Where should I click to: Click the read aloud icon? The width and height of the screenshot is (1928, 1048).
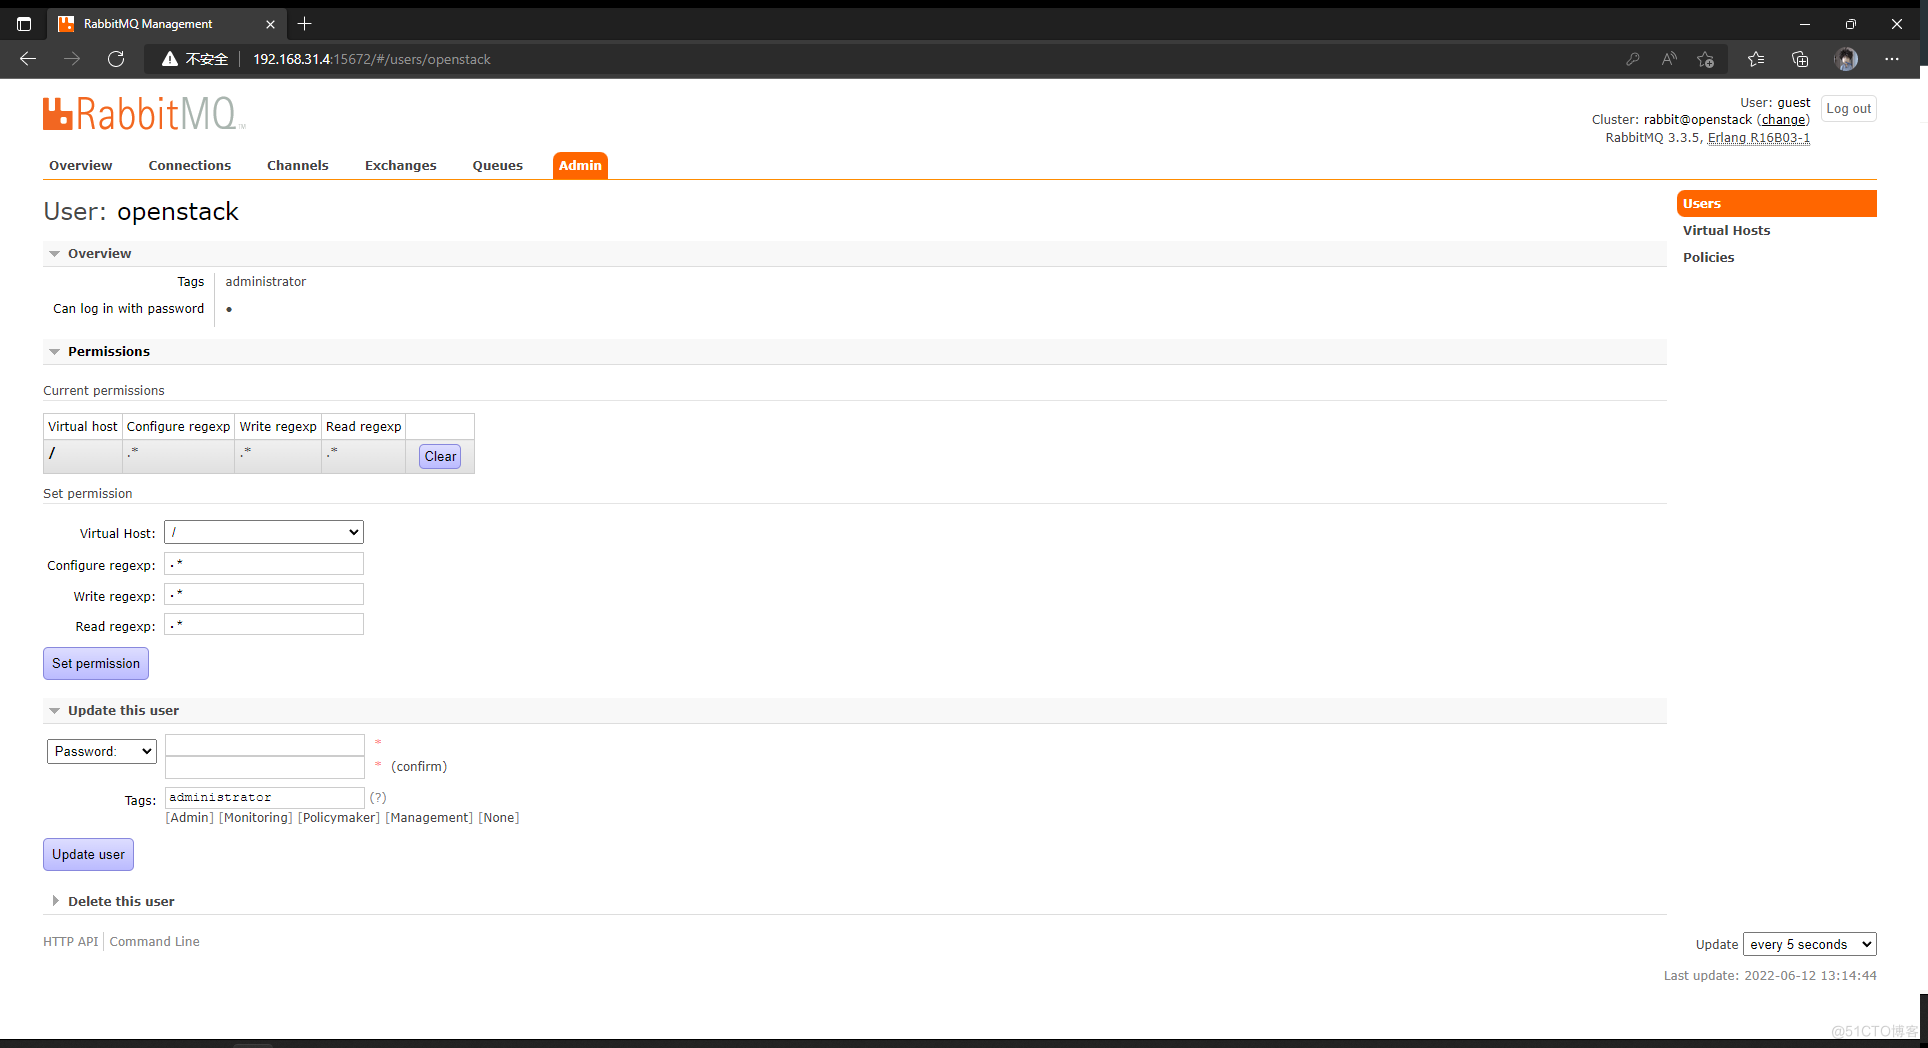point(1669,59)
